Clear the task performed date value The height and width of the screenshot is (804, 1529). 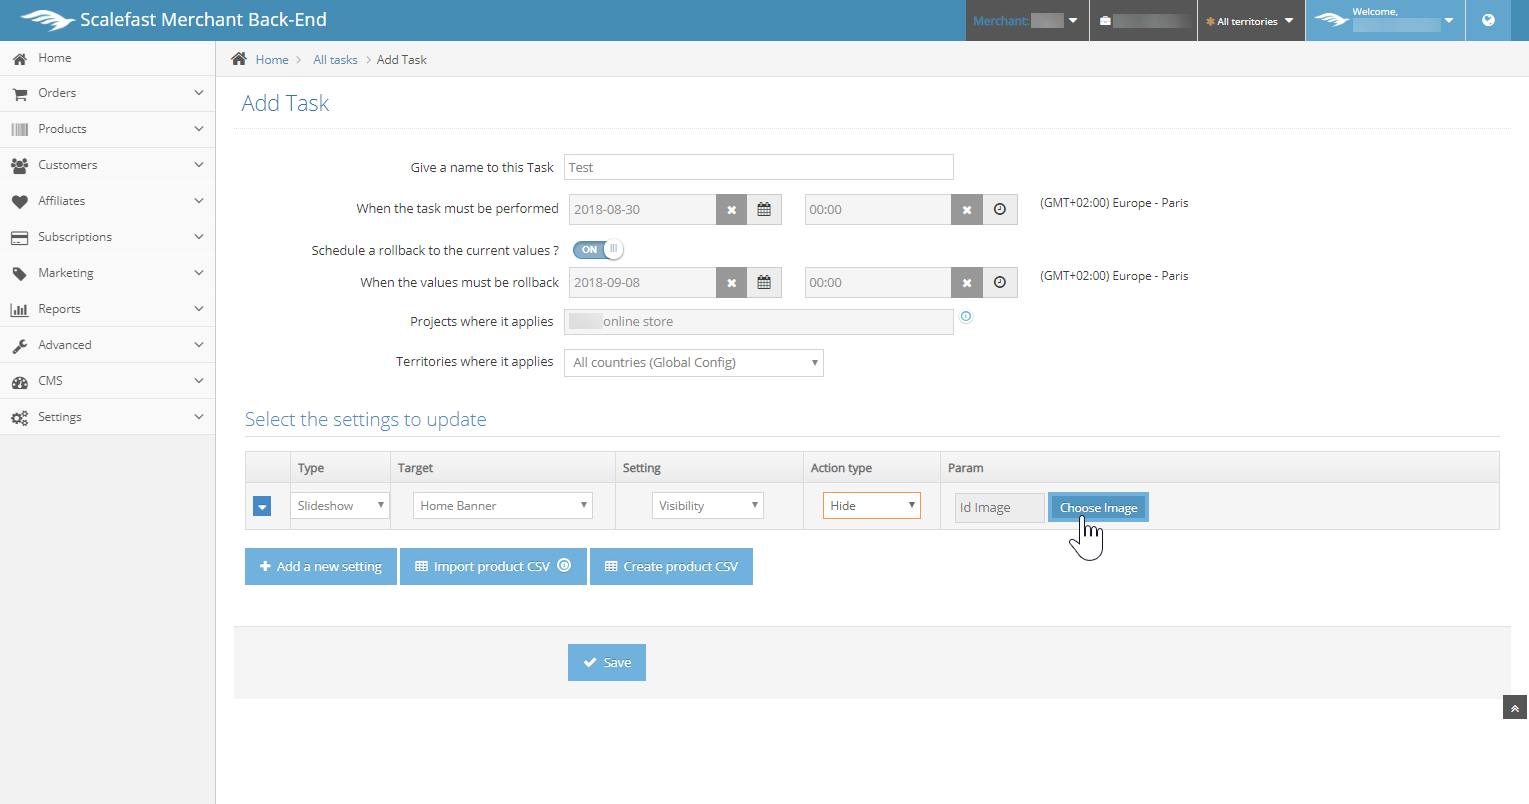[731, 210]
